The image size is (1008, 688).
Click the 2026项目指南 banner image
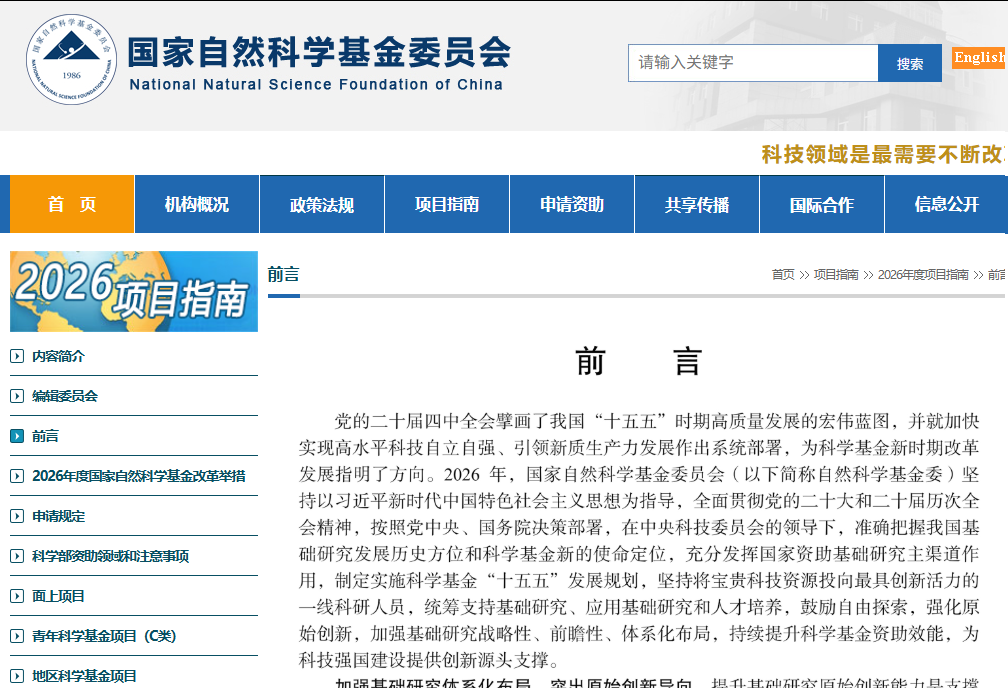pos(133,291)
